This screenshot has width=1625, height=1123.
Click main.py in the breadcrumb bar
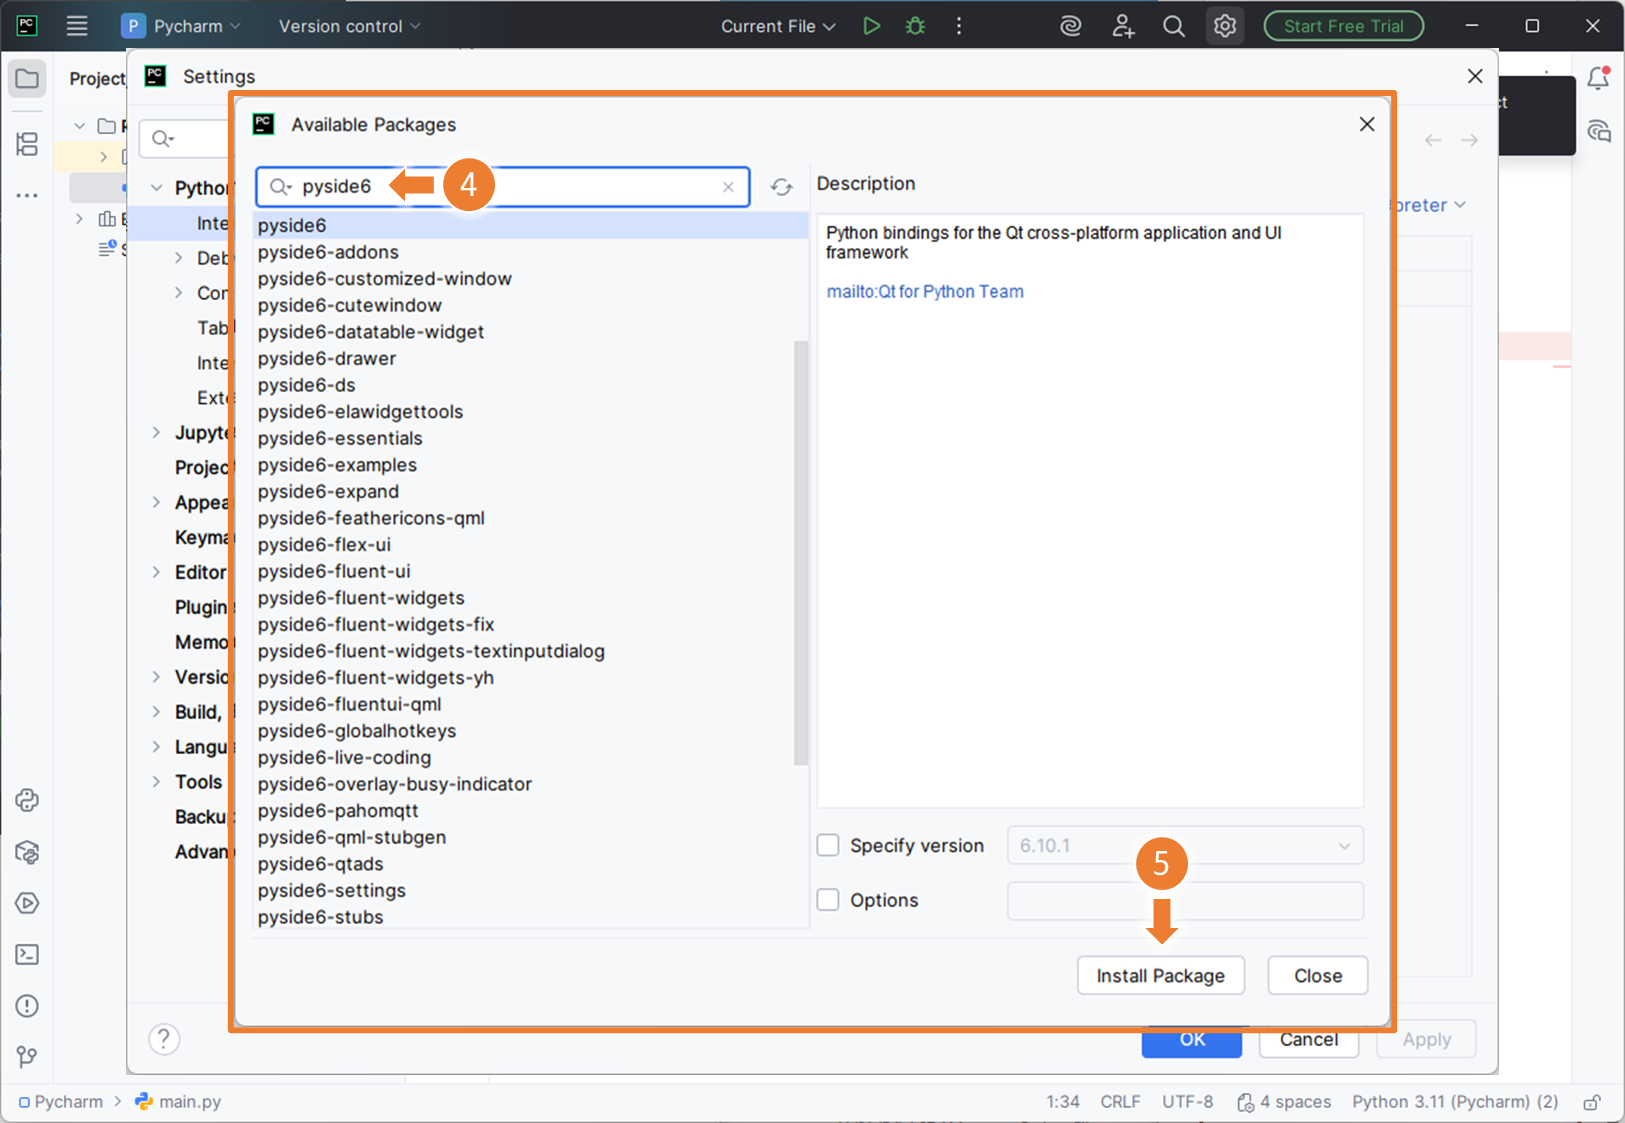coord(178,1102)
